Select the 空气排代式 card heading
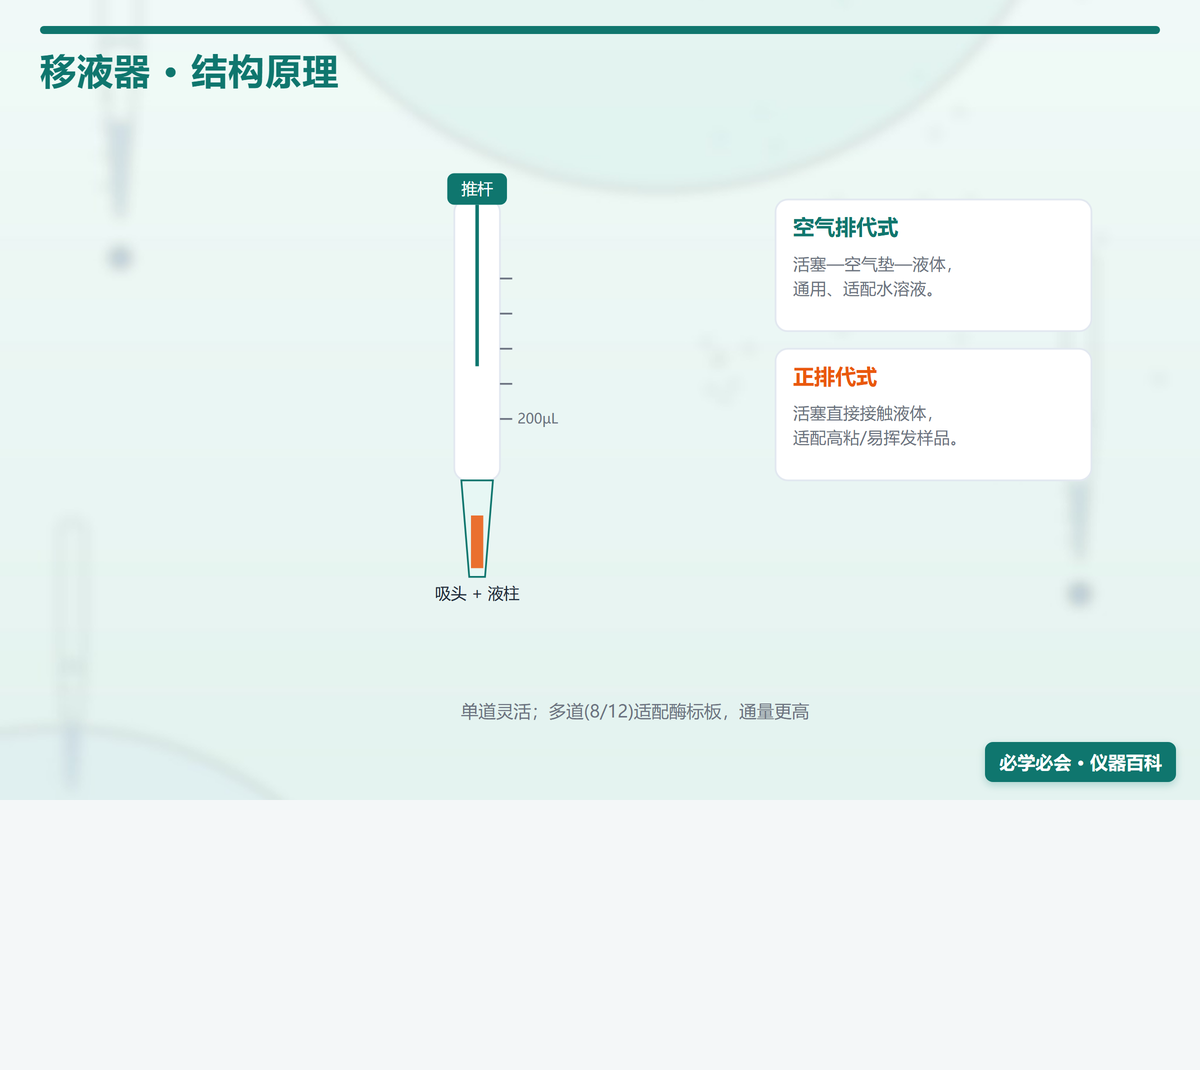The height and width of the screenshot is (1070, 1200). click(846, 228)
